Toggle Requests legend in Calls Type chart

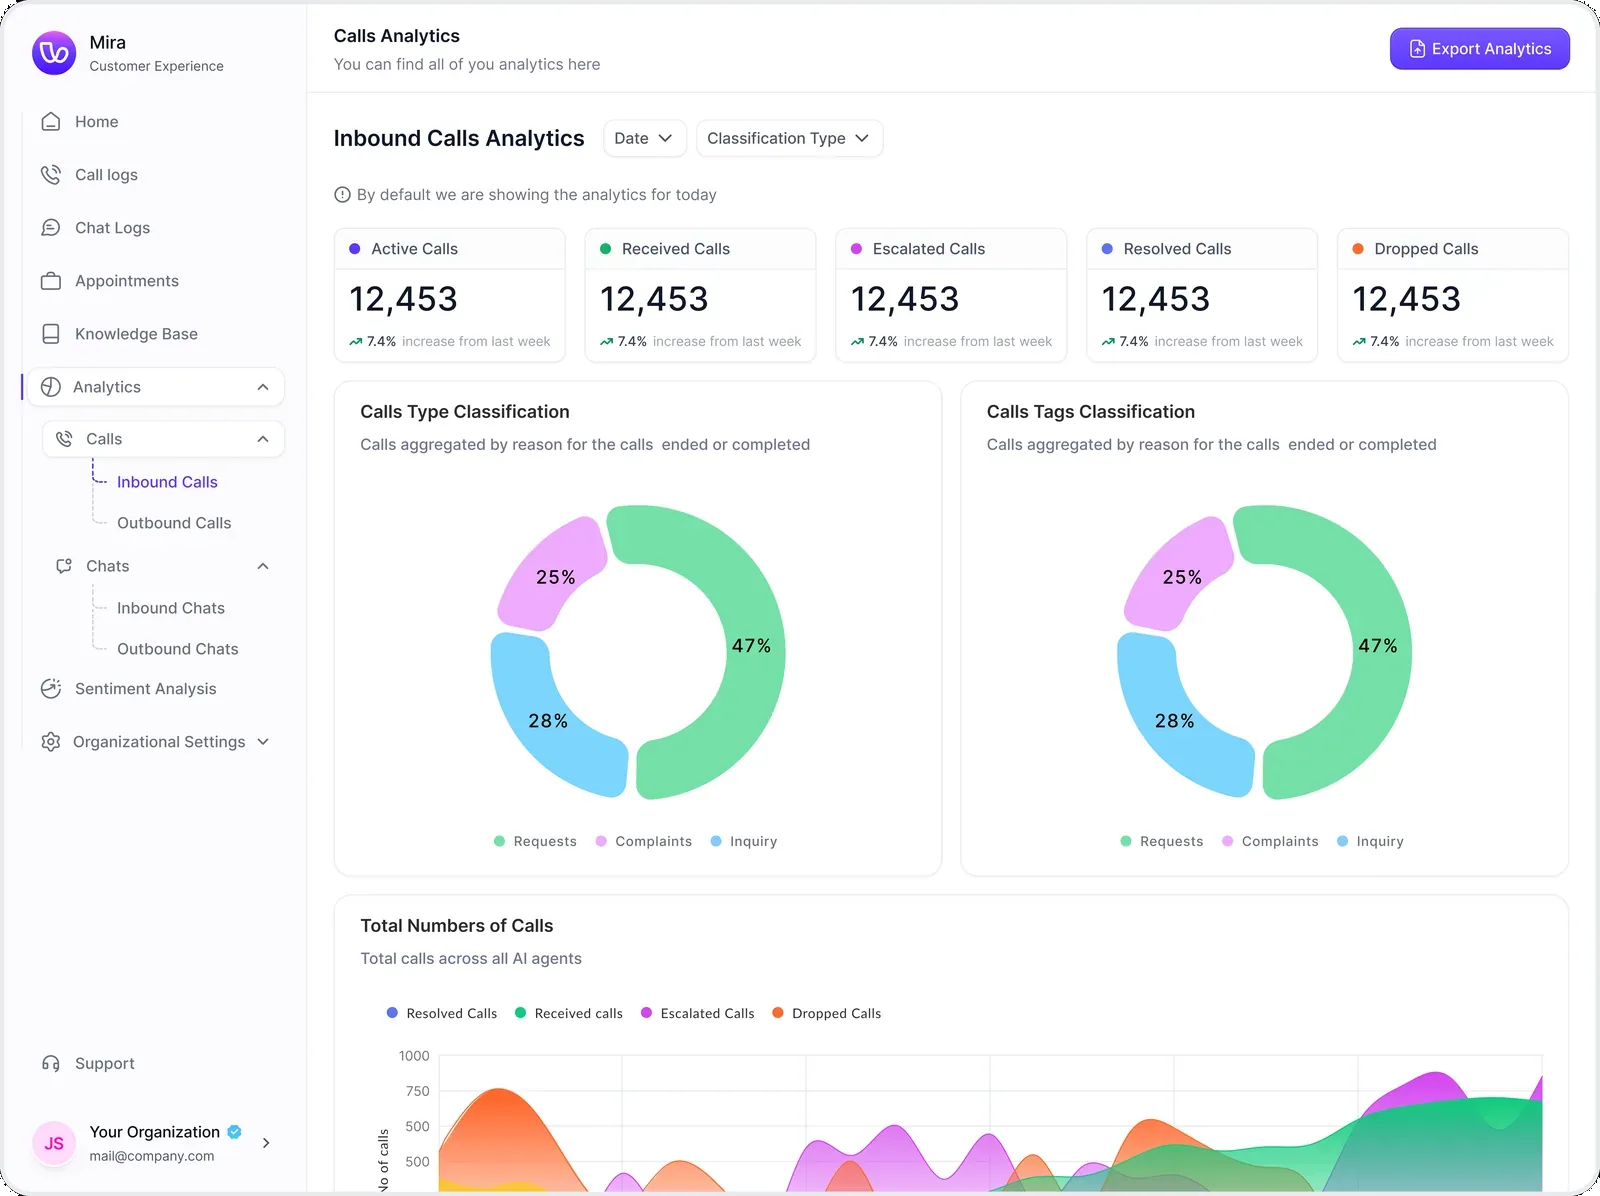[535, 842]
